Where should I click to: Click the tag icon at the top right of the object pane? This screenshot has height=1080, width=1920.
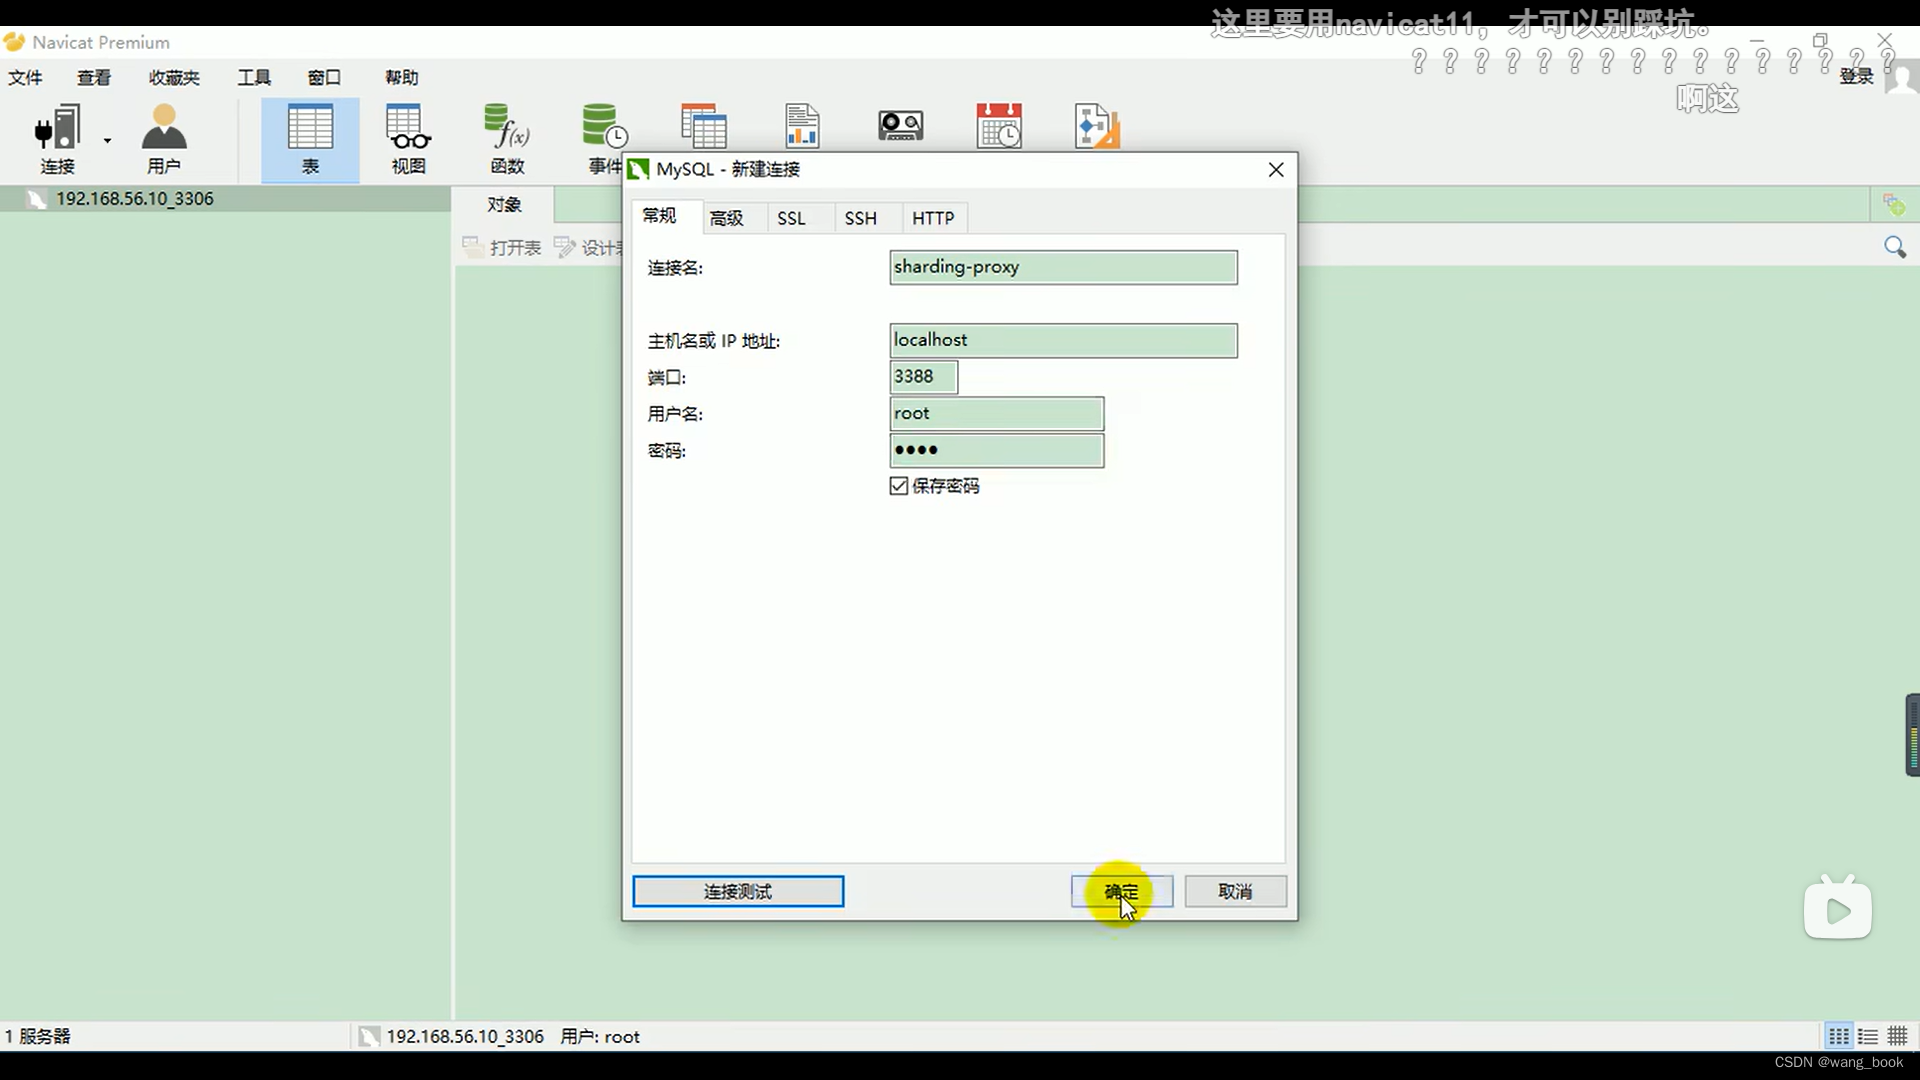[1894, 205]
